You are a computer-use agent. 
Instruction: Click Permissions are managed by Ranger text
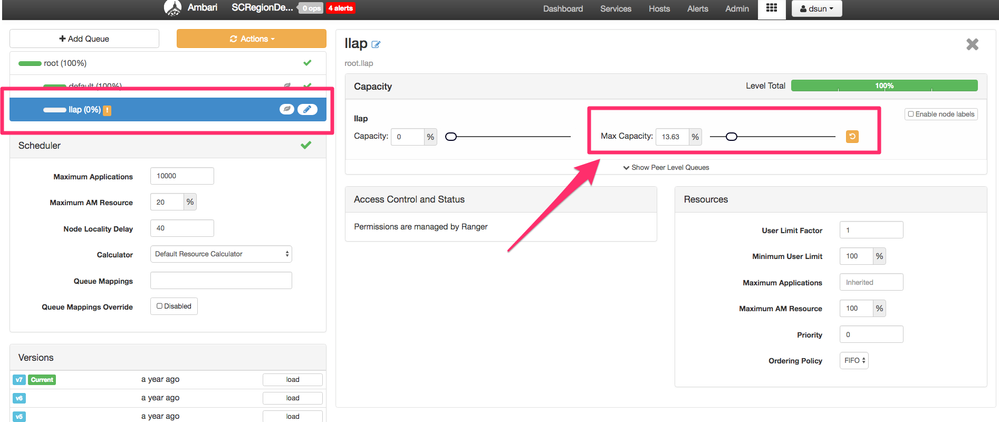[x=420, y=226]
